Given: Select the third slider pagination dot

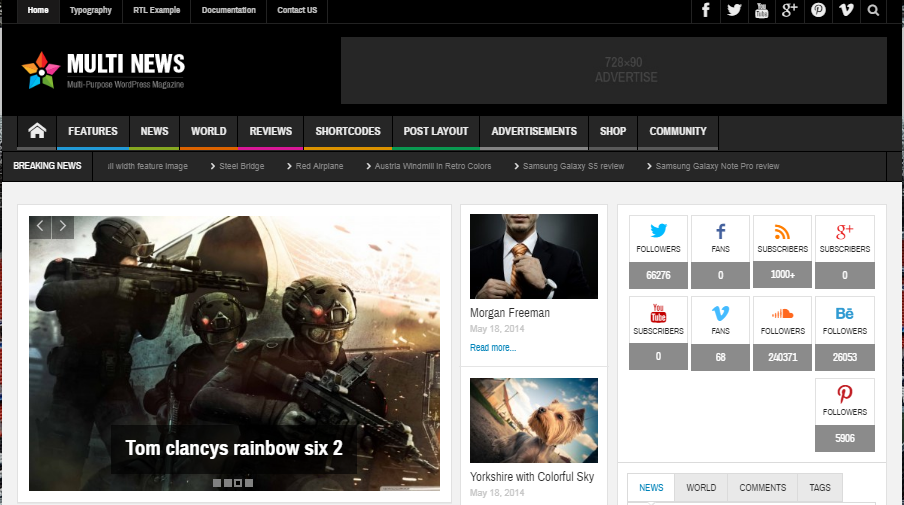Looking at the screenshot, I should coord(238,483).
